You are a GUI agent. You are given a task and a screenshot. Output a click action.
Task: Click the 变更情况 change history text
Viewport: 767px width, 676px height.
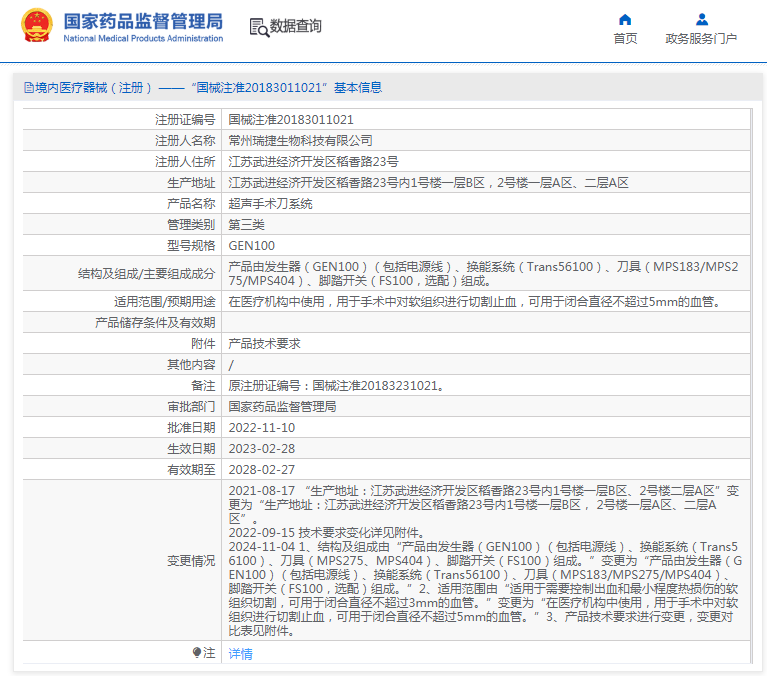[x=485, y=561]
